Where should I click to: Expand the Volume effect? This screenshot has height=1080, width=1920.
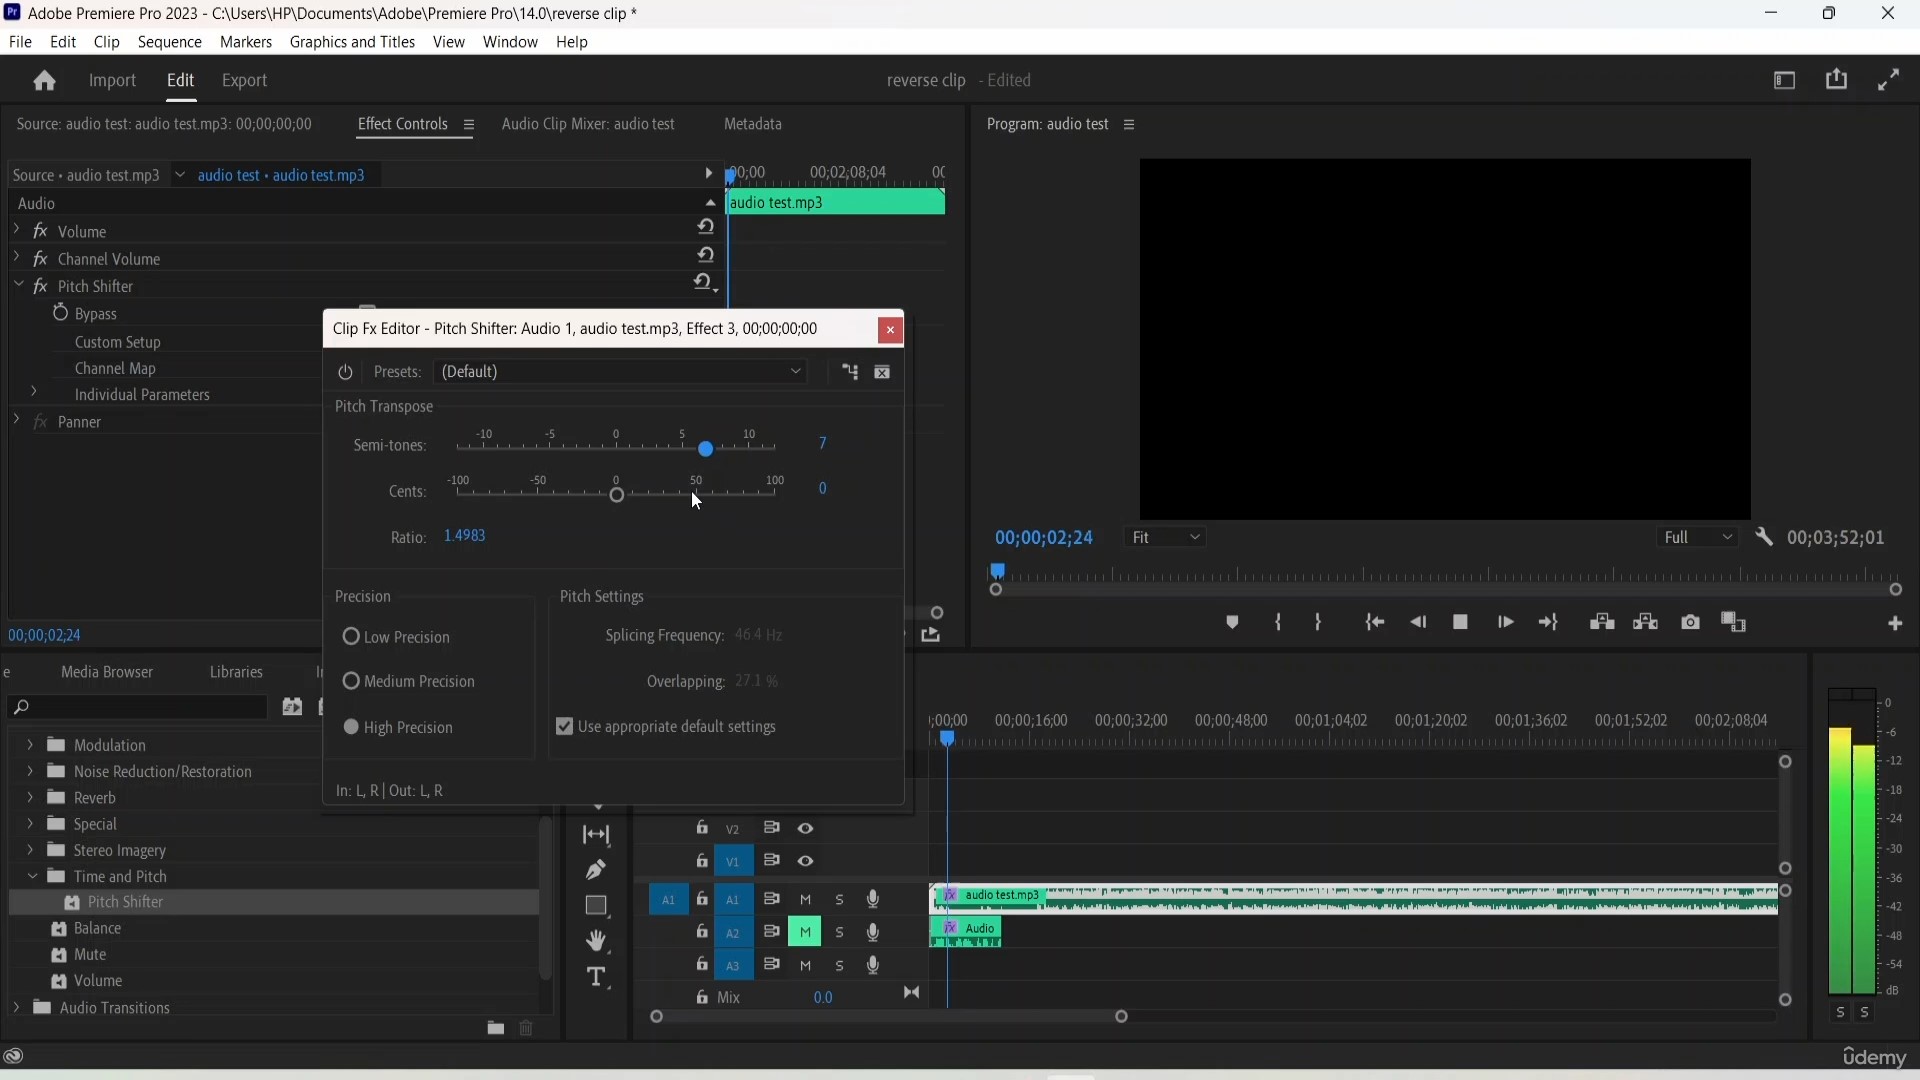click(x=16, y=231)
